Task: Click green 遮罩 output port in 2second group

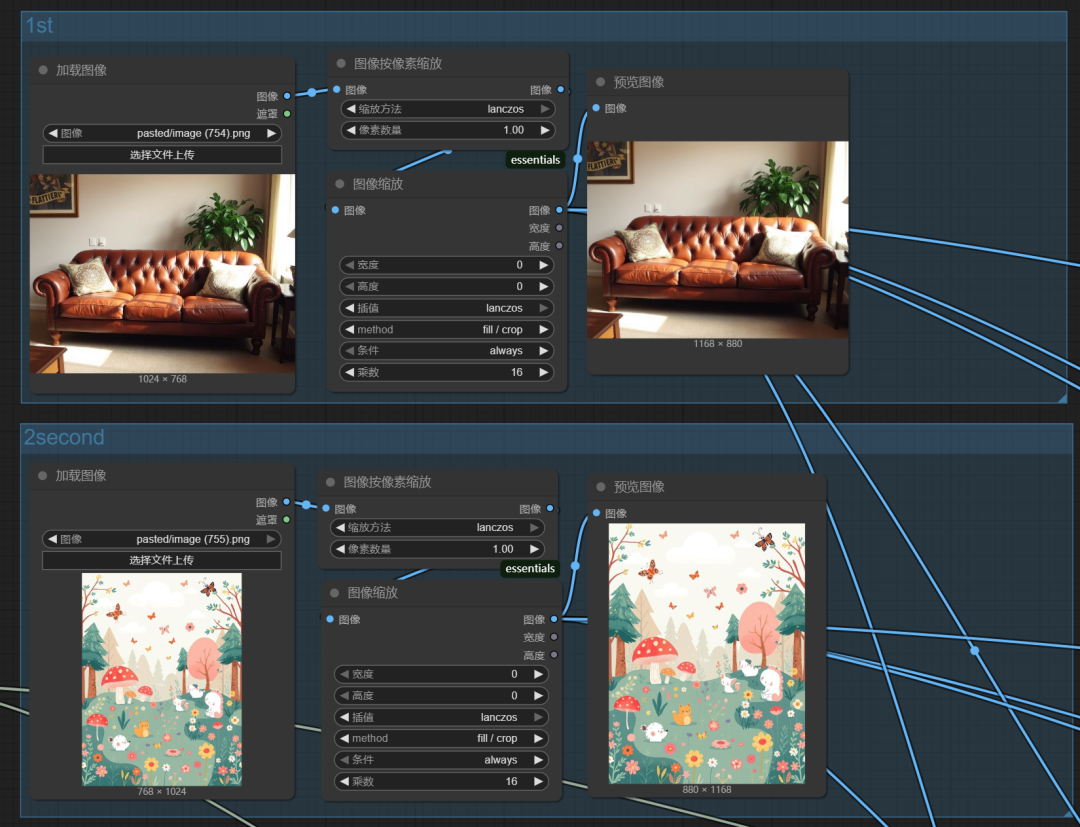Action: click(287, 520)
